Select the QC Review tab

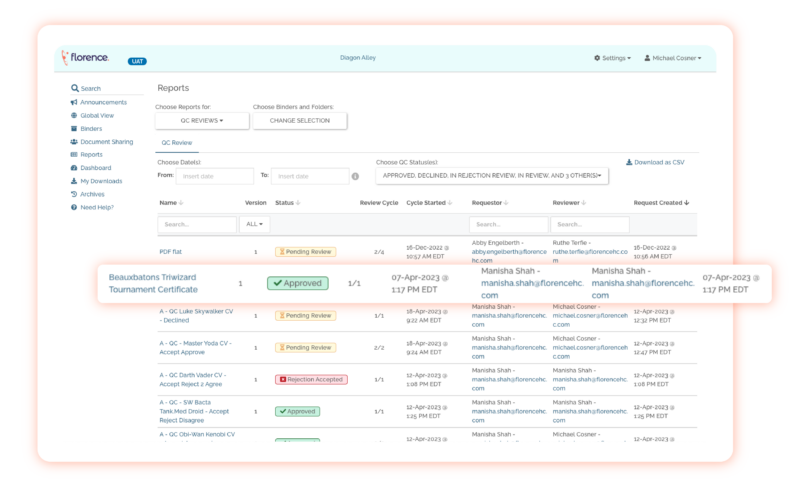[x=177, y=143]
